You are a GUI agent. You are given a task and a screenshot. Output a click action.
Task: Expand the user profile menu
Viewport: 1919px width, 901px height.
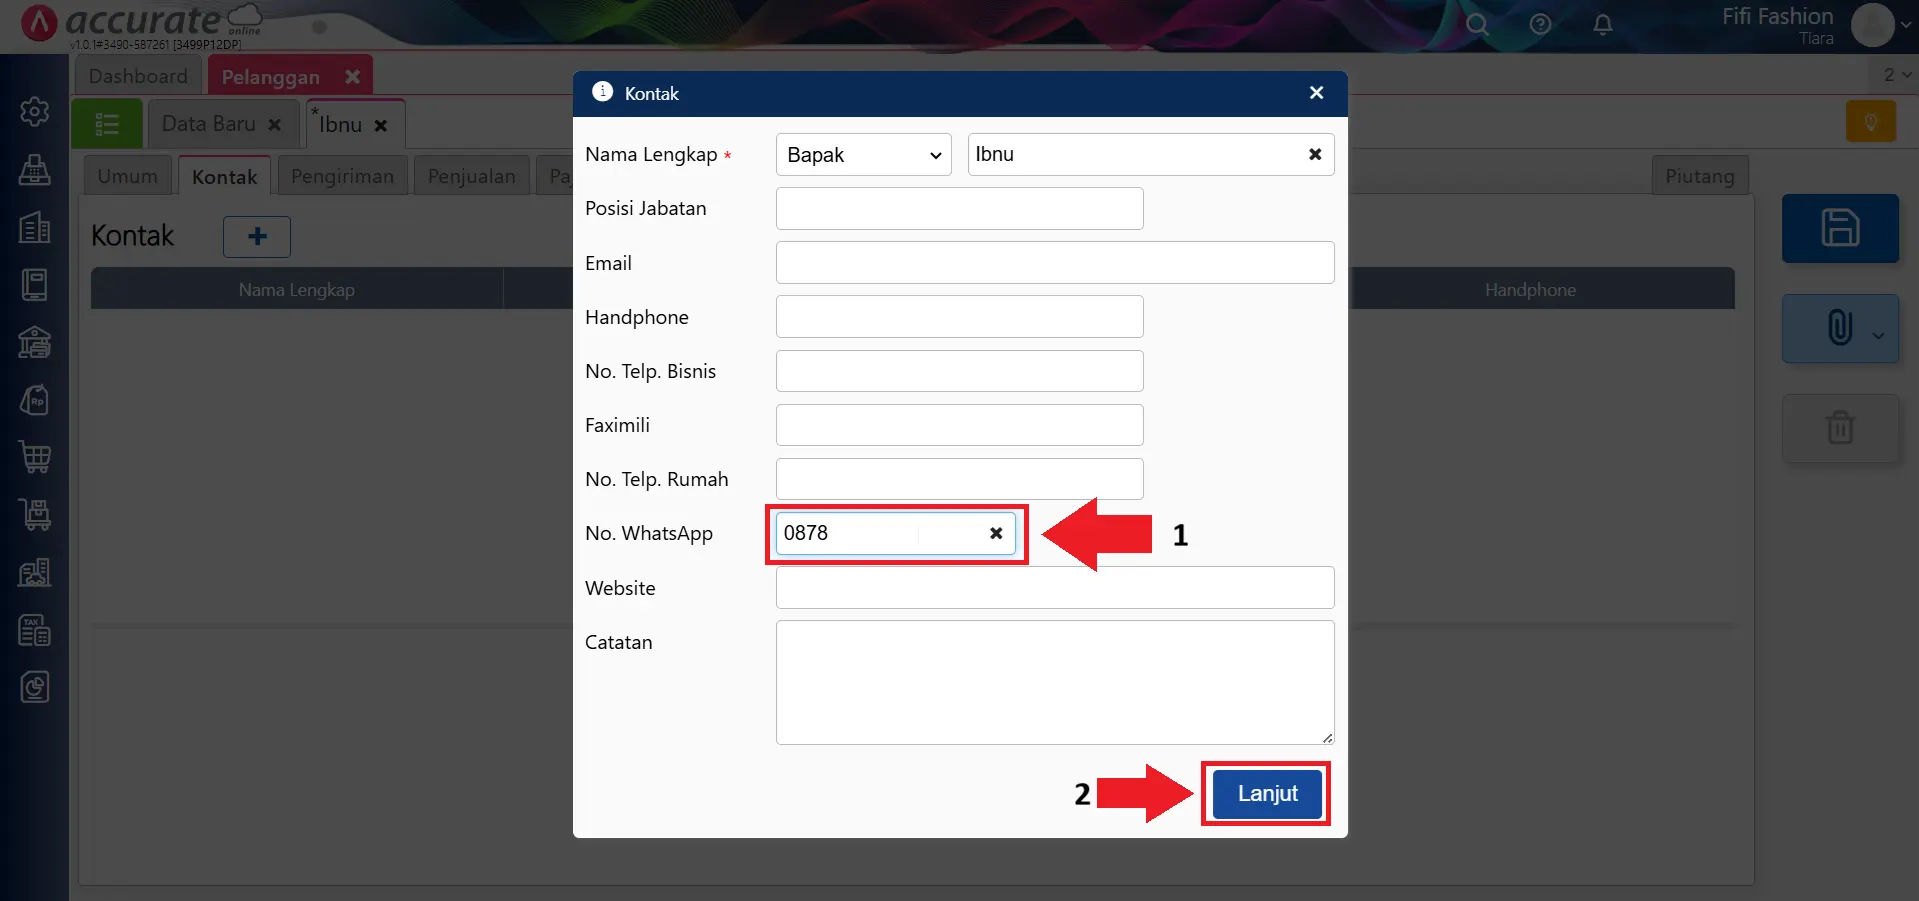(1880, 25)
